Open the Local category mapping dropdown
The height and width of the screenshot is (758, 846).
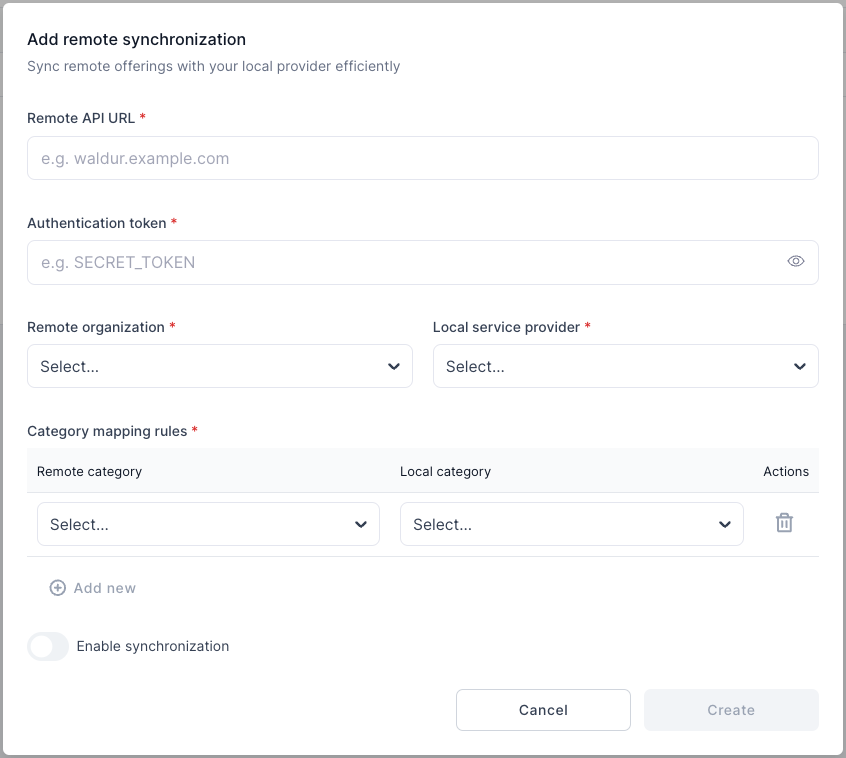(560, 525)
